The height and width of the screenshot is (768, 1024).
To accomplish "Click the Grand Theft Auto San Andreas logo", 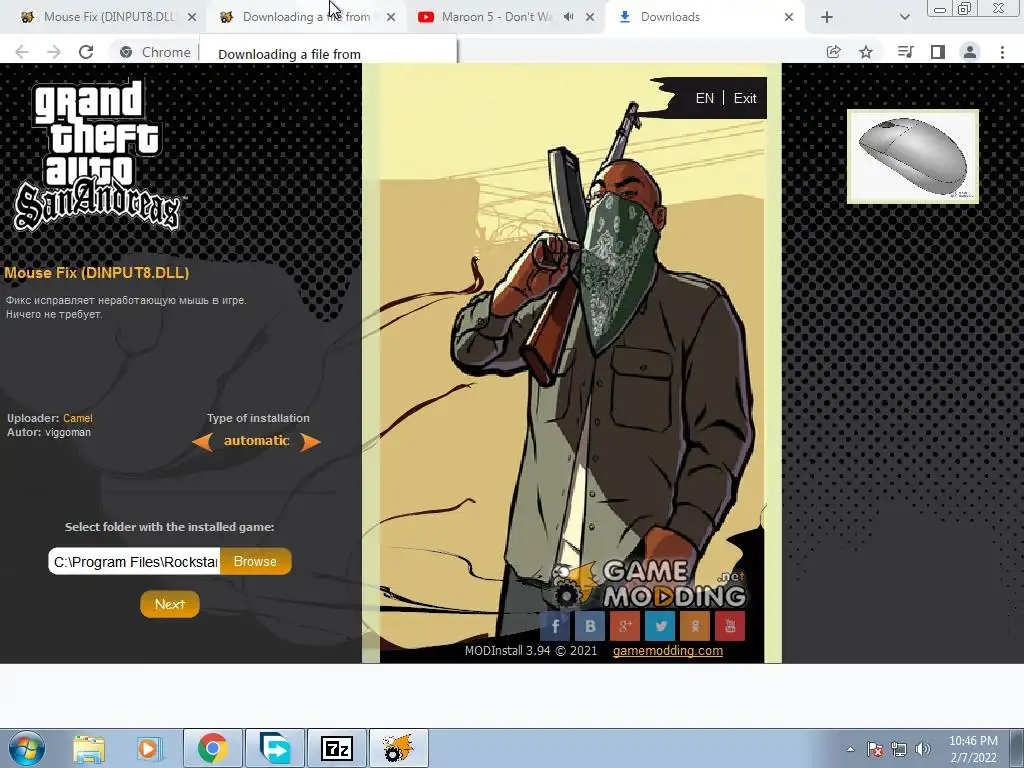I will [x=97, y=155].
